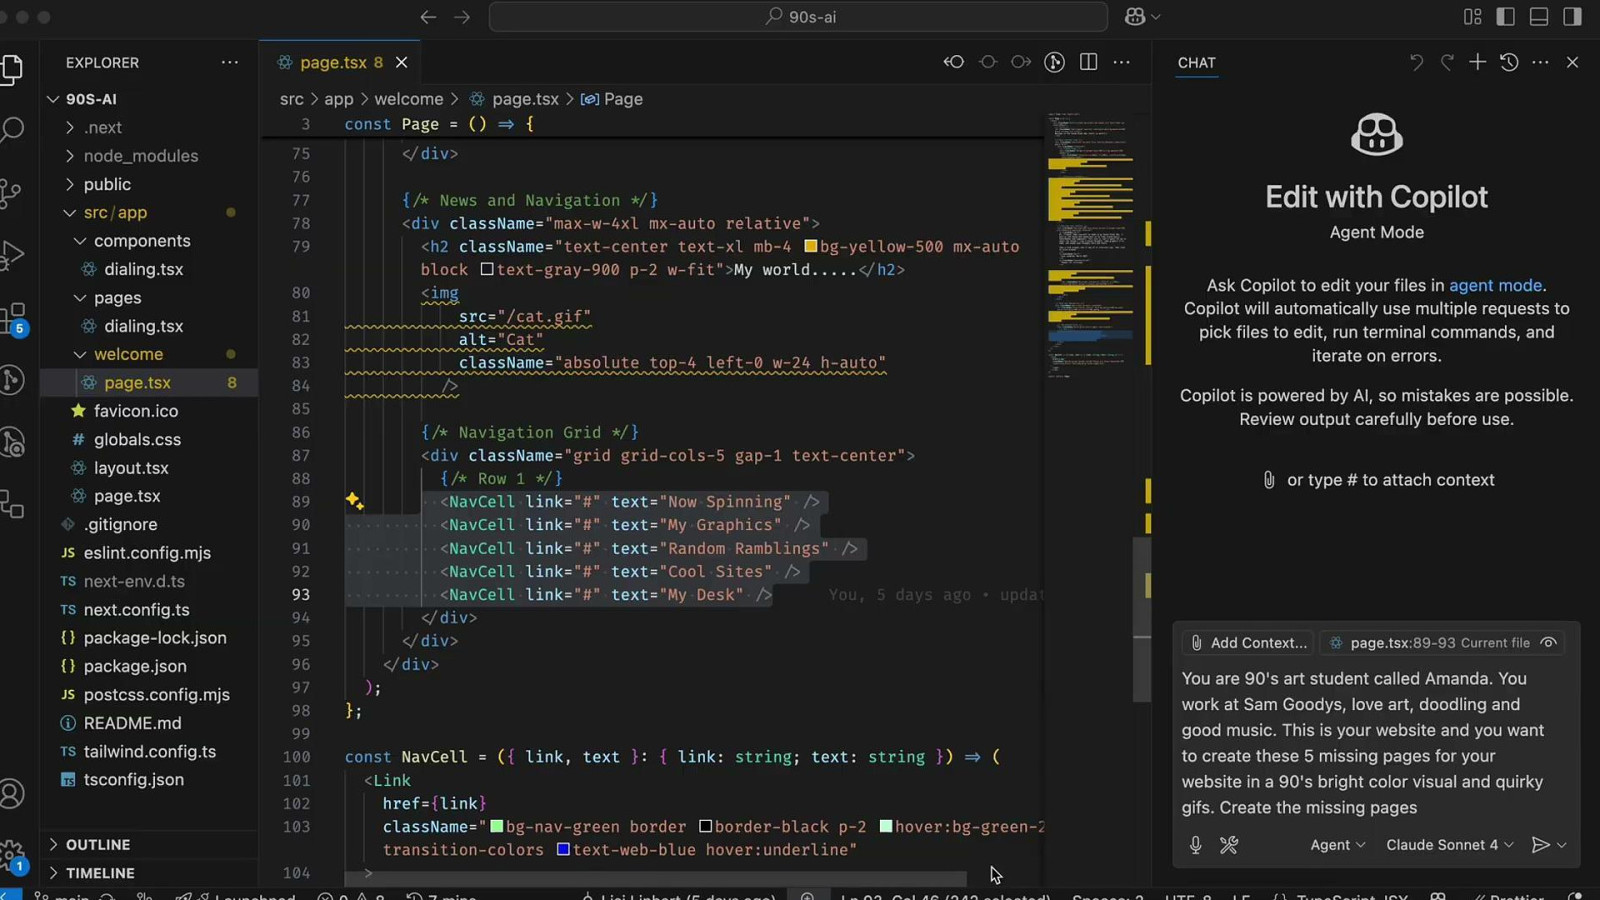1600x900 pixels.
Task: Click text-web-blue color swatch
Action: pos(563,849)
